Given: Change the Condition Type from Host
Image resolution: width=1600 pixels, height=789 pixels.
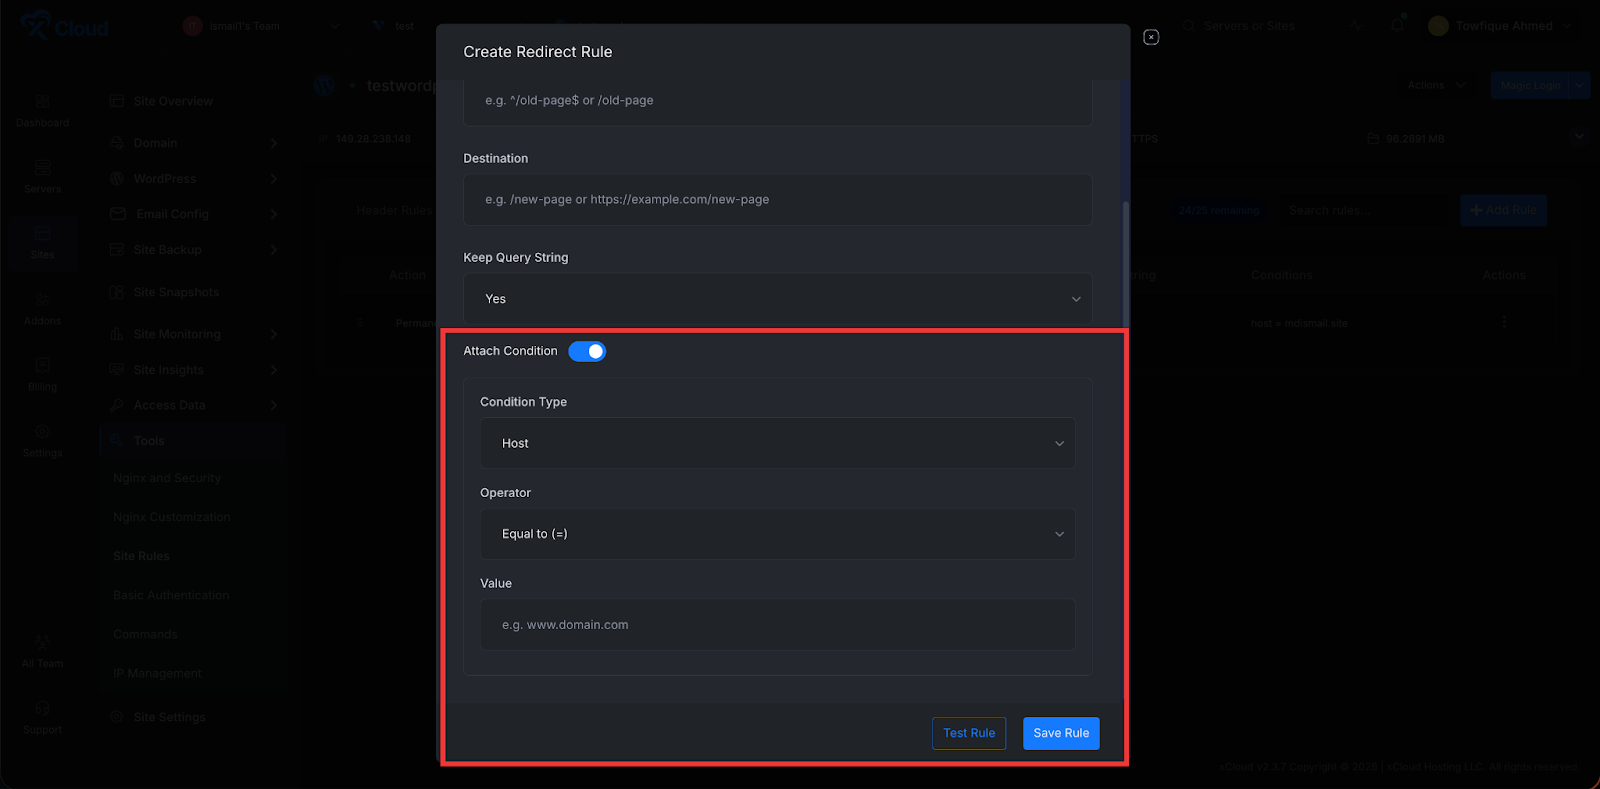Looking at the screenshot, I should [778, 443].
